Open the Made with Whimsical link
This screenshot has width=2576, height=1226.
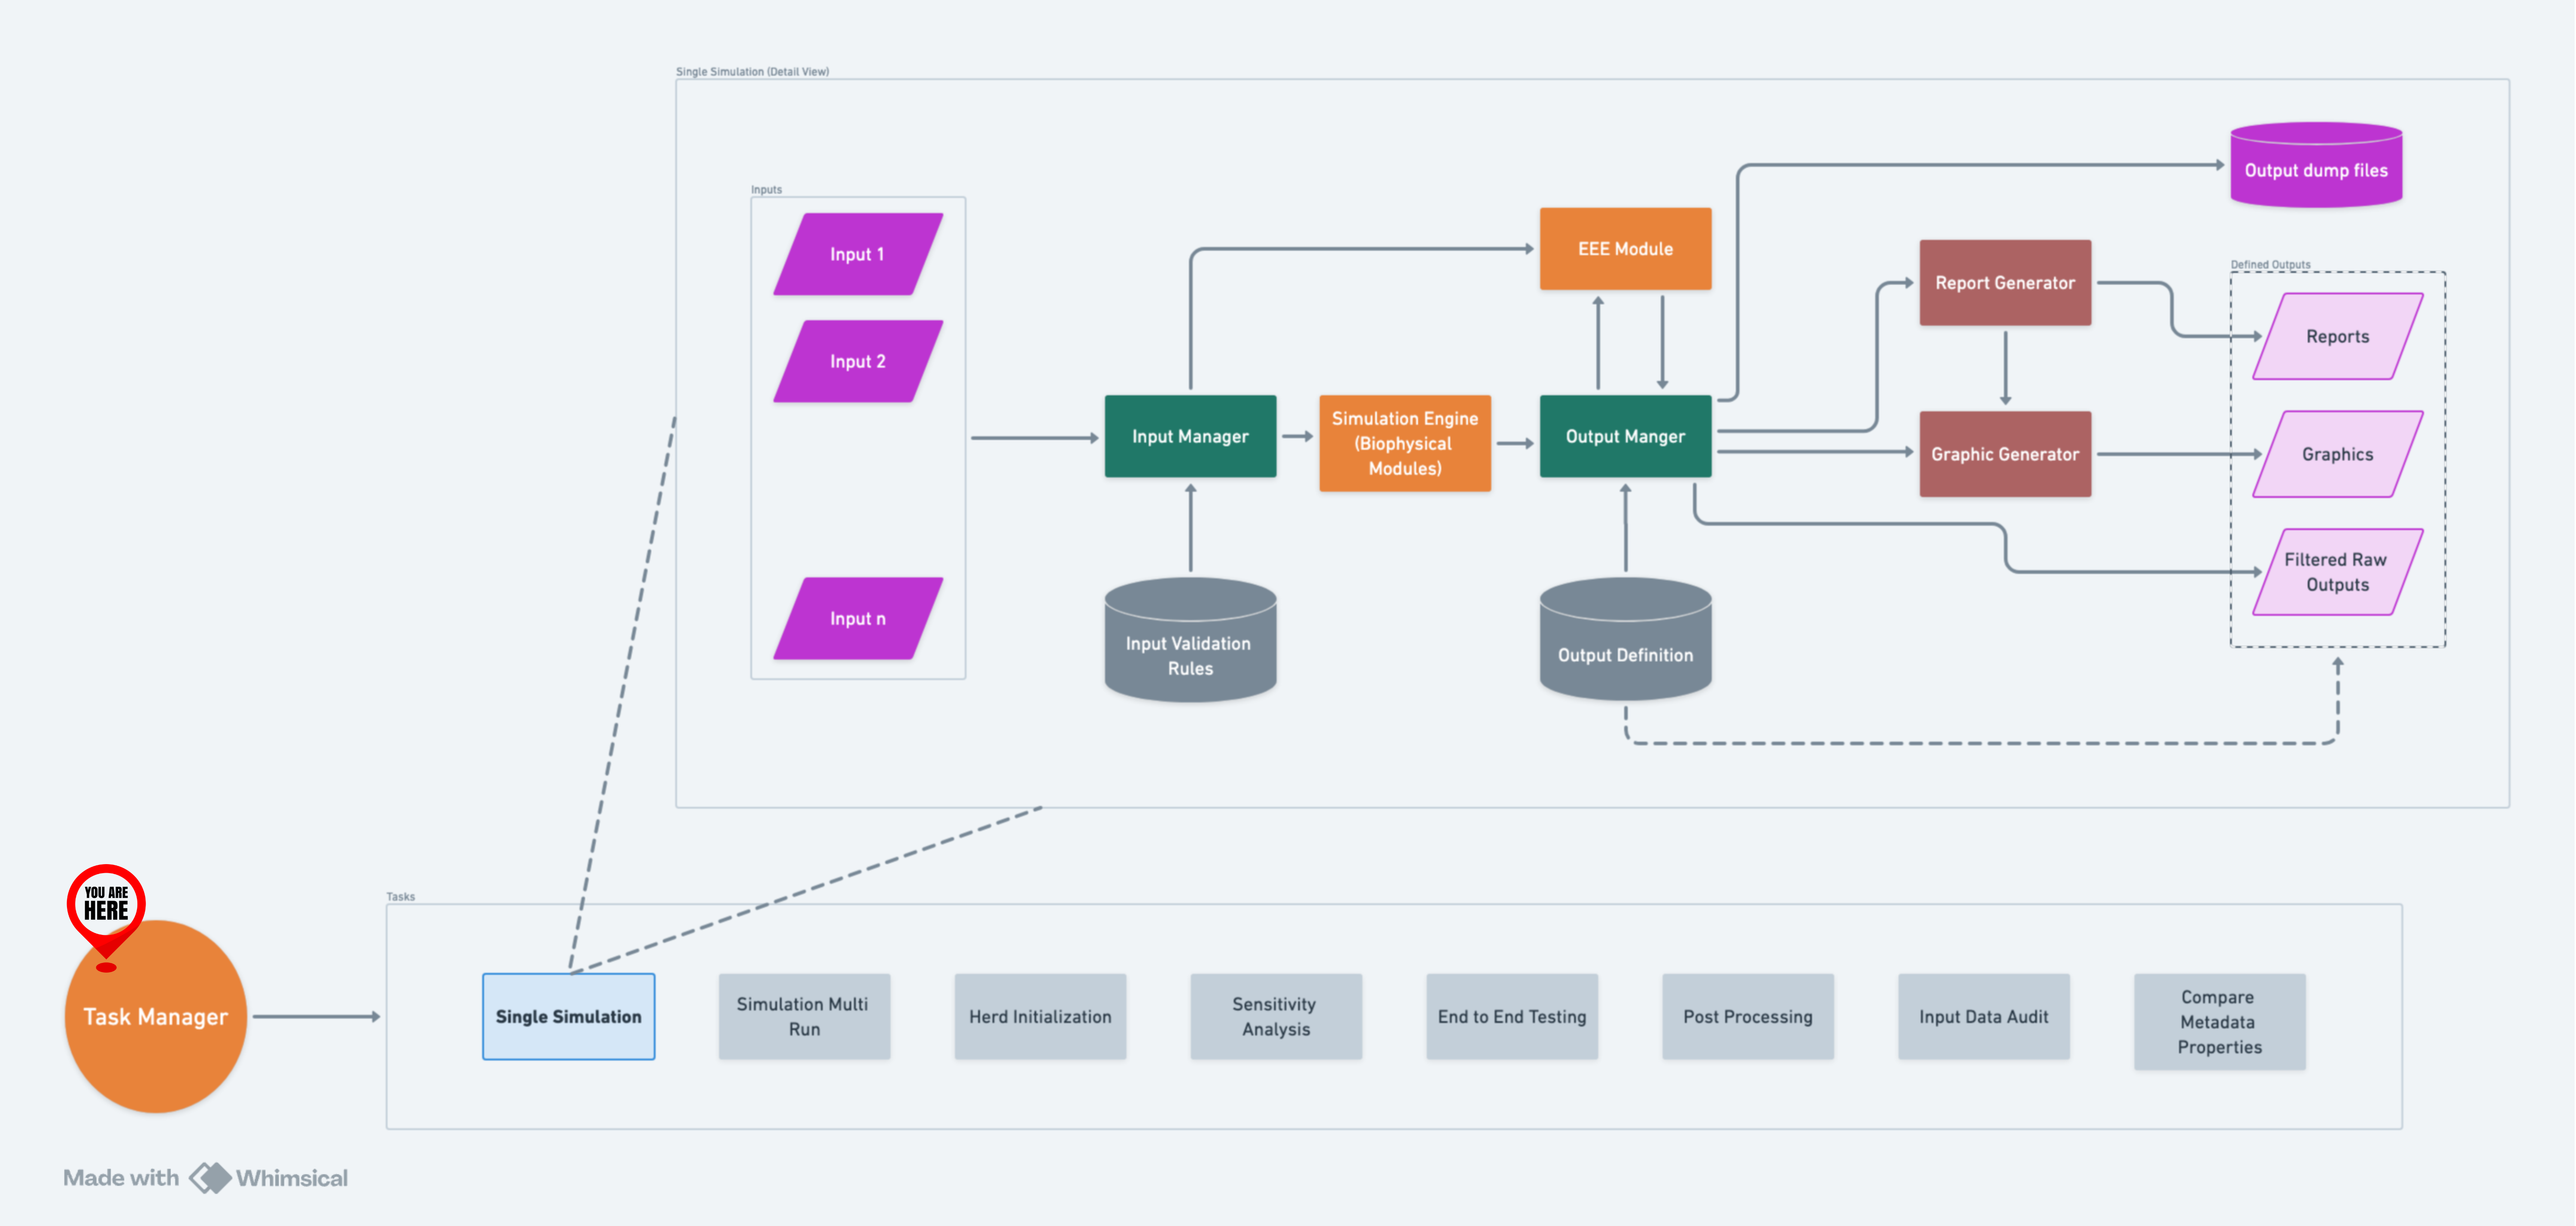coord(206,1178)
